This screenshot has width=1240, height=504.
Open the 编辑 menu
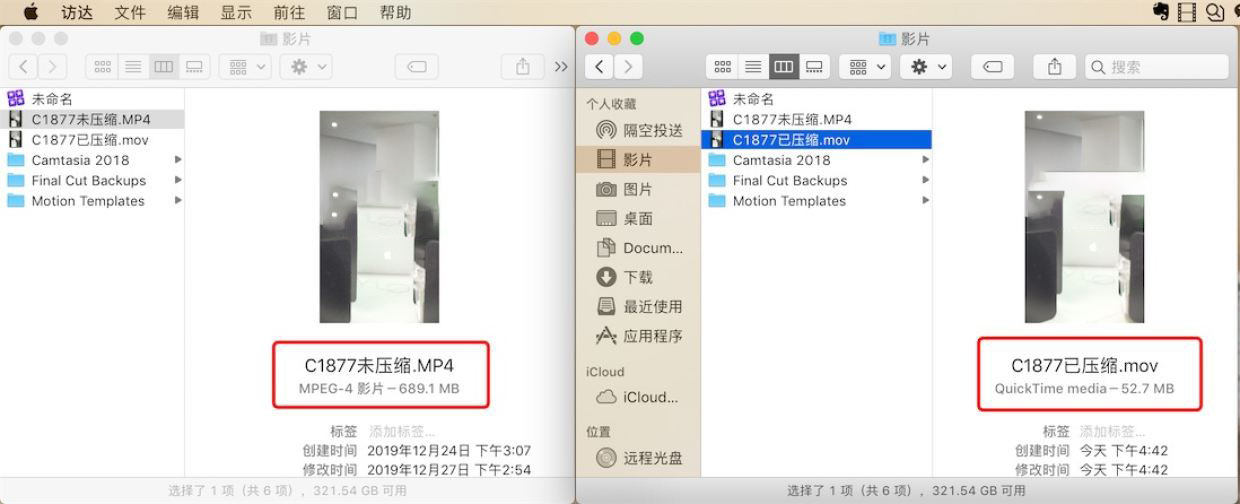183,12
